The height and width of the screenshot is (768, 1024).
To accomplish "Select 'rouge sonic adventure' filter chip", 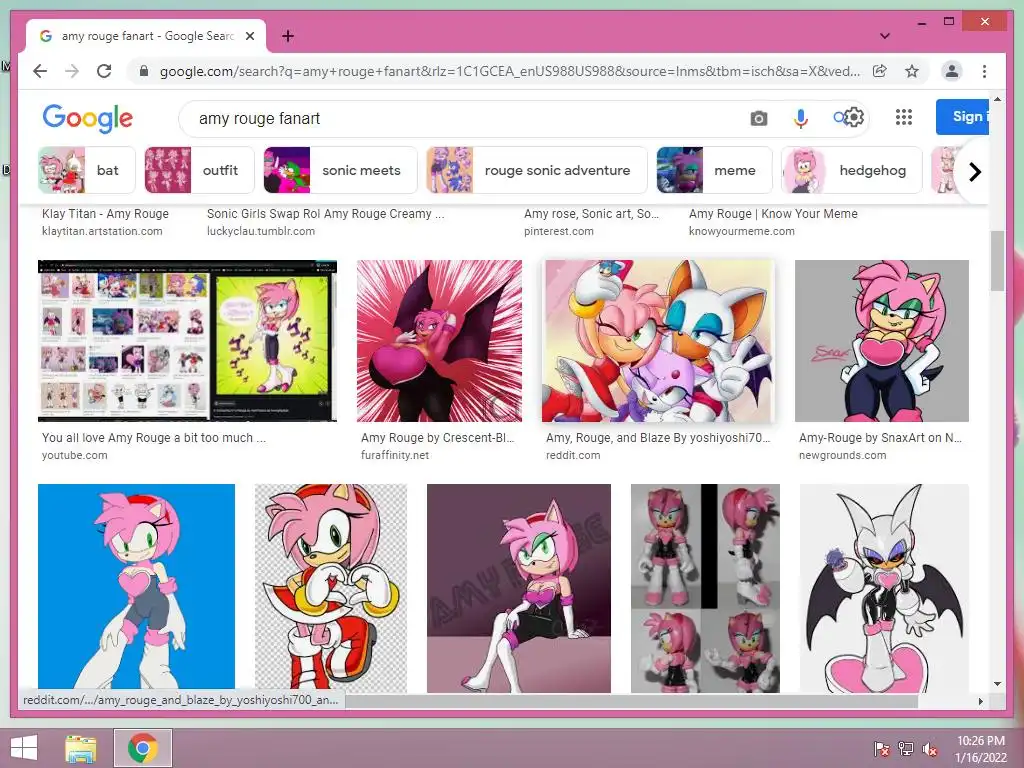I will tap(537, 170).
